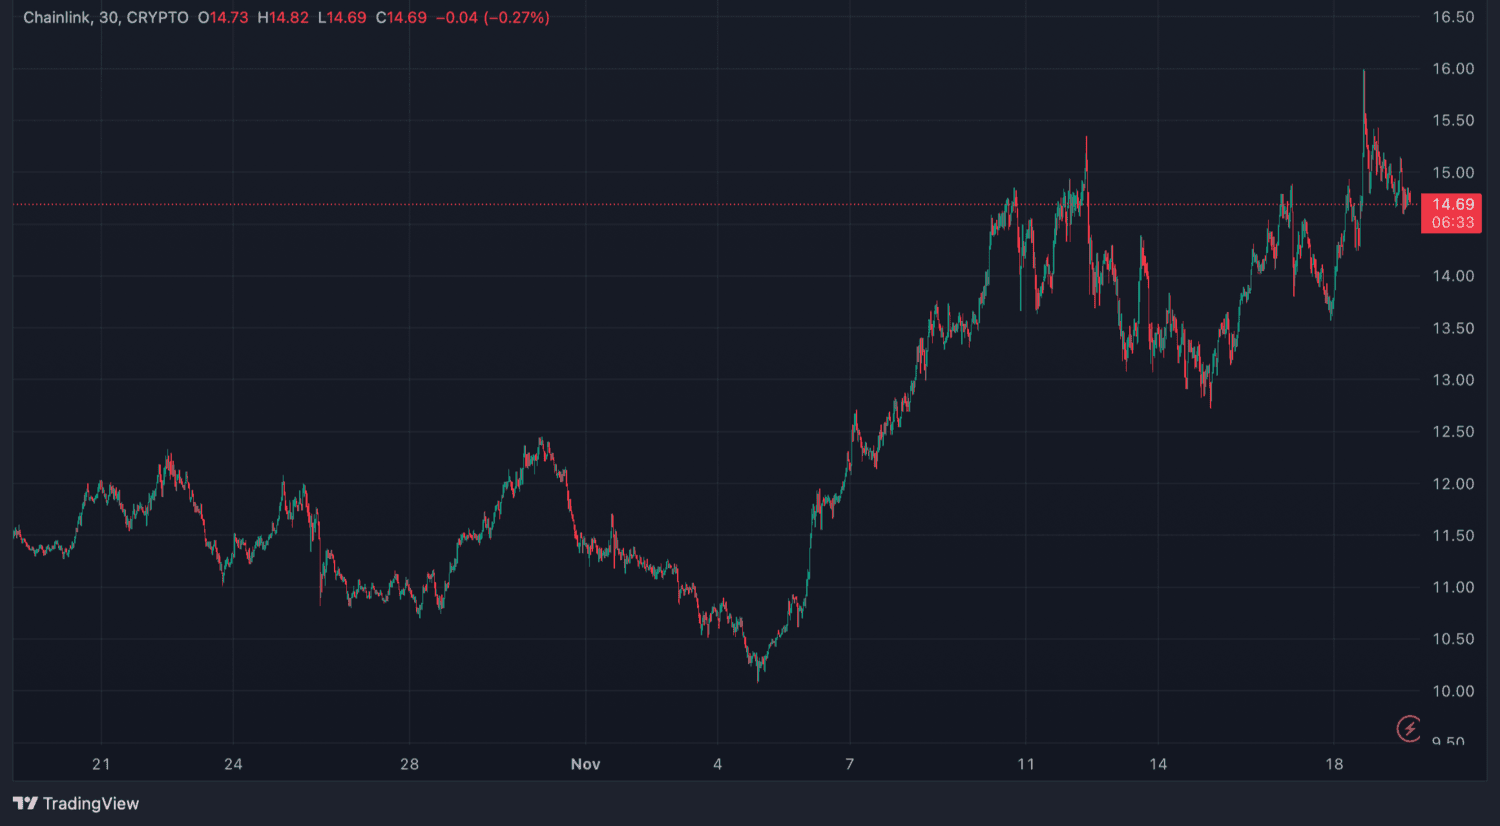Viewport: 1500px width, 826px height.
Task: Click the 12.50 price axis label
Action: pos(1453,432)
